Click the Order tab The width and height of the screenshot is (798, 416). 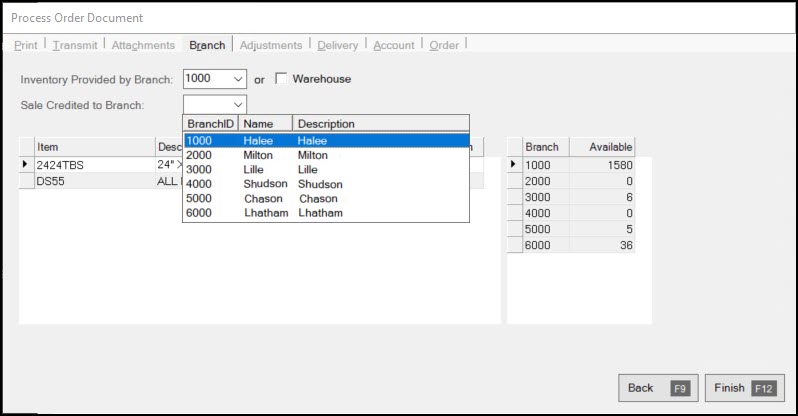pos(445,45)
